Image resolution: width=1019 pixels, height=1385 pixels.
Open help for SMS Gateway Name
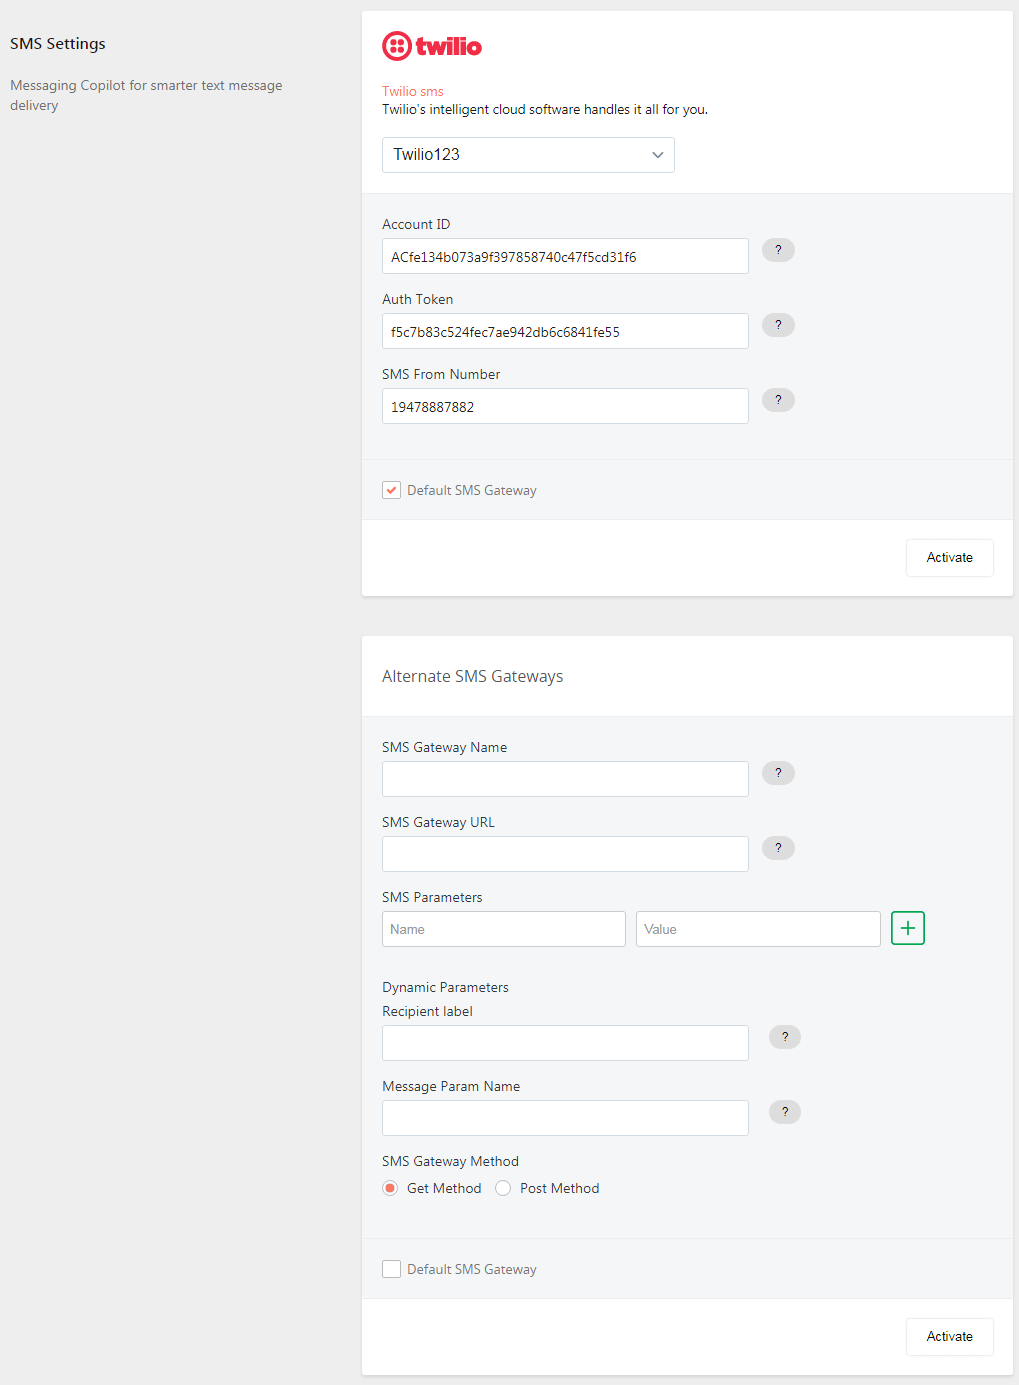pyautogui.click(x=778, y=773)
